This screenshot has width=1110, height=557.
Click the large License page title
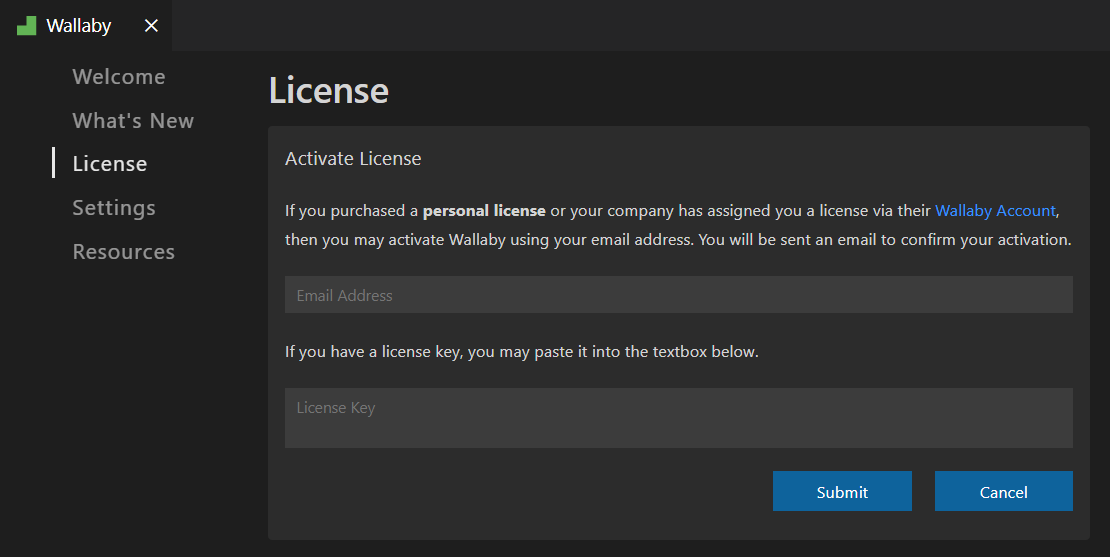point(328,91)
